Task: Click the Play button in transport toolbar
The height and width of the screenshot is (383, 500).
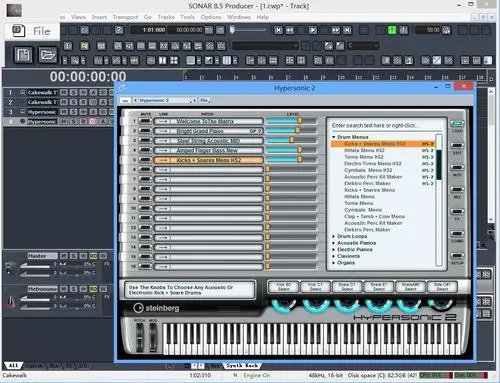Action: click(313, 30)
